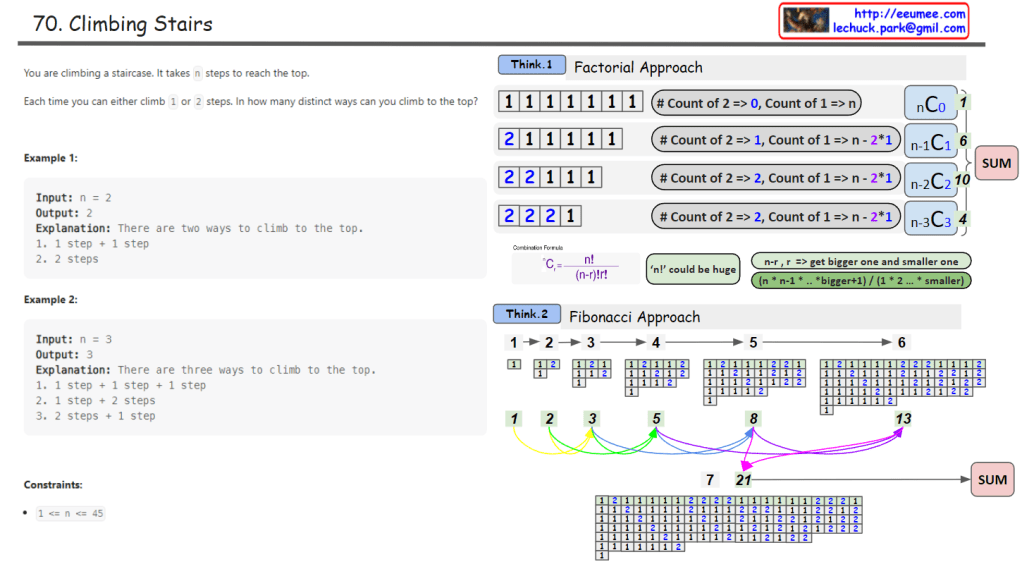The image size is (1022, 569).
Task: Click the green Fibonacci value 13
Action: coord(903,419)
